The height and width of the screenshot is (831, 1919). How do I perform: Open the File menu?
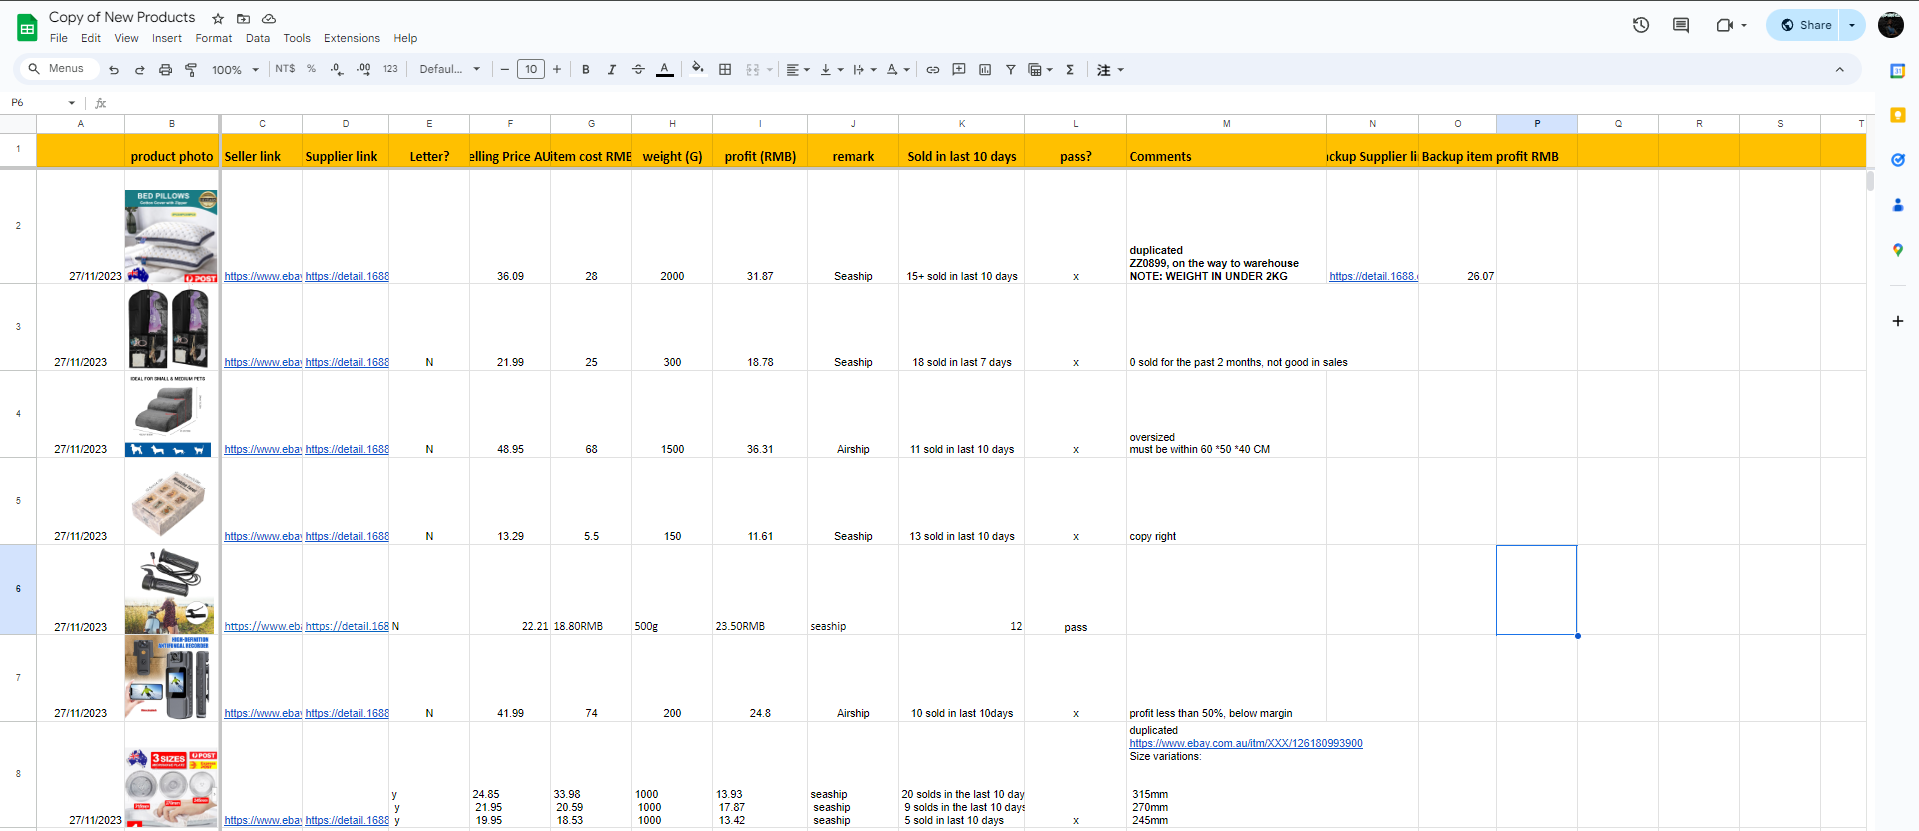tap(59, 38)
